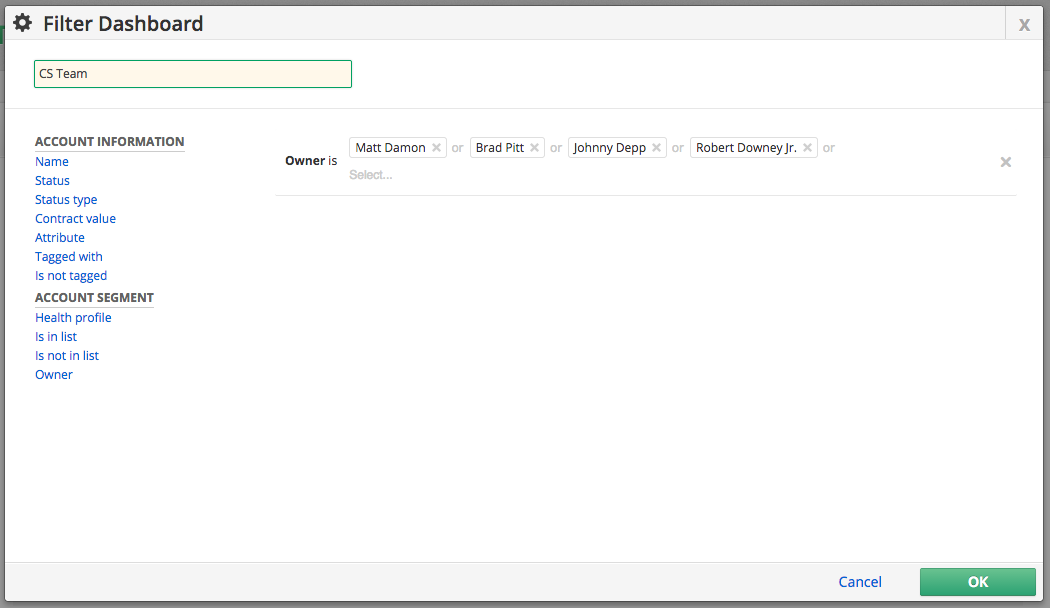Select the Matt Damon tag text
This screenshot has width=1050, height=608.
(390, 147)
